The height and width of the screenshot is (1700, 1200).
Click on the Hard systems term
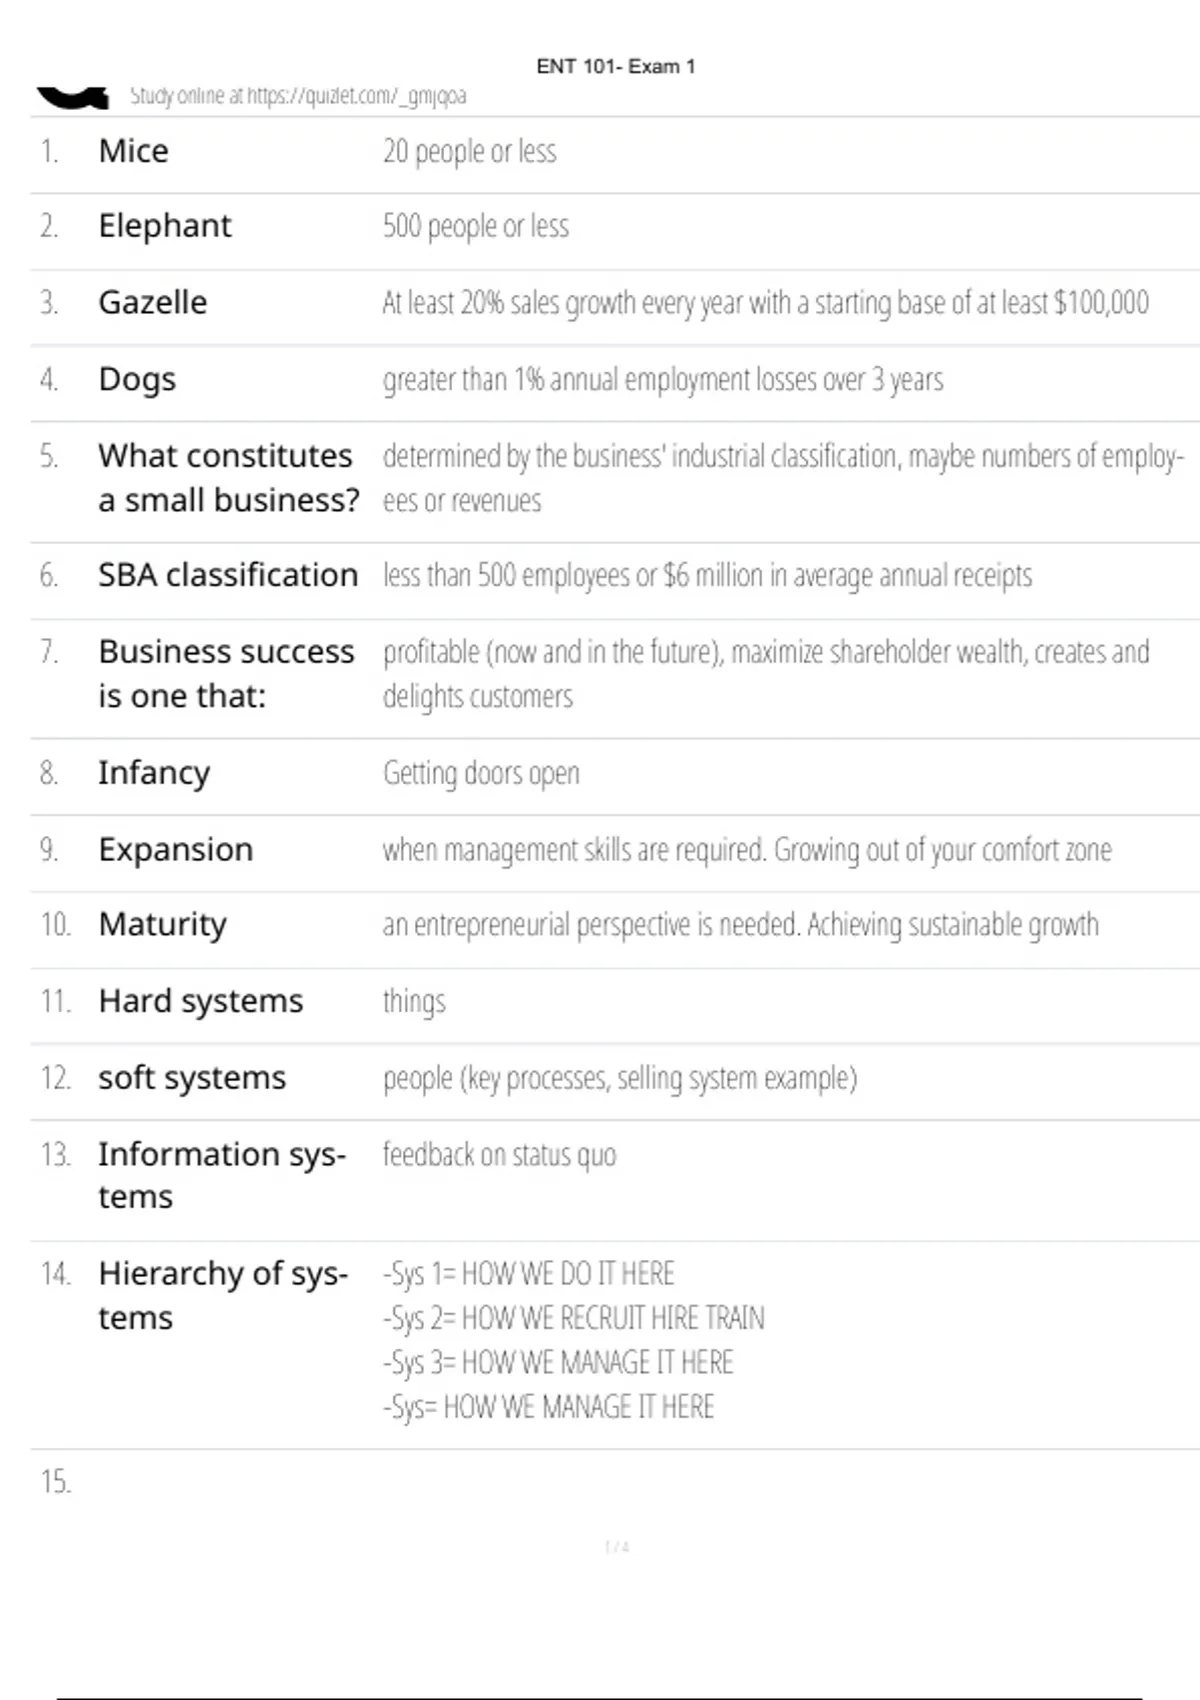coord(200,1001)
